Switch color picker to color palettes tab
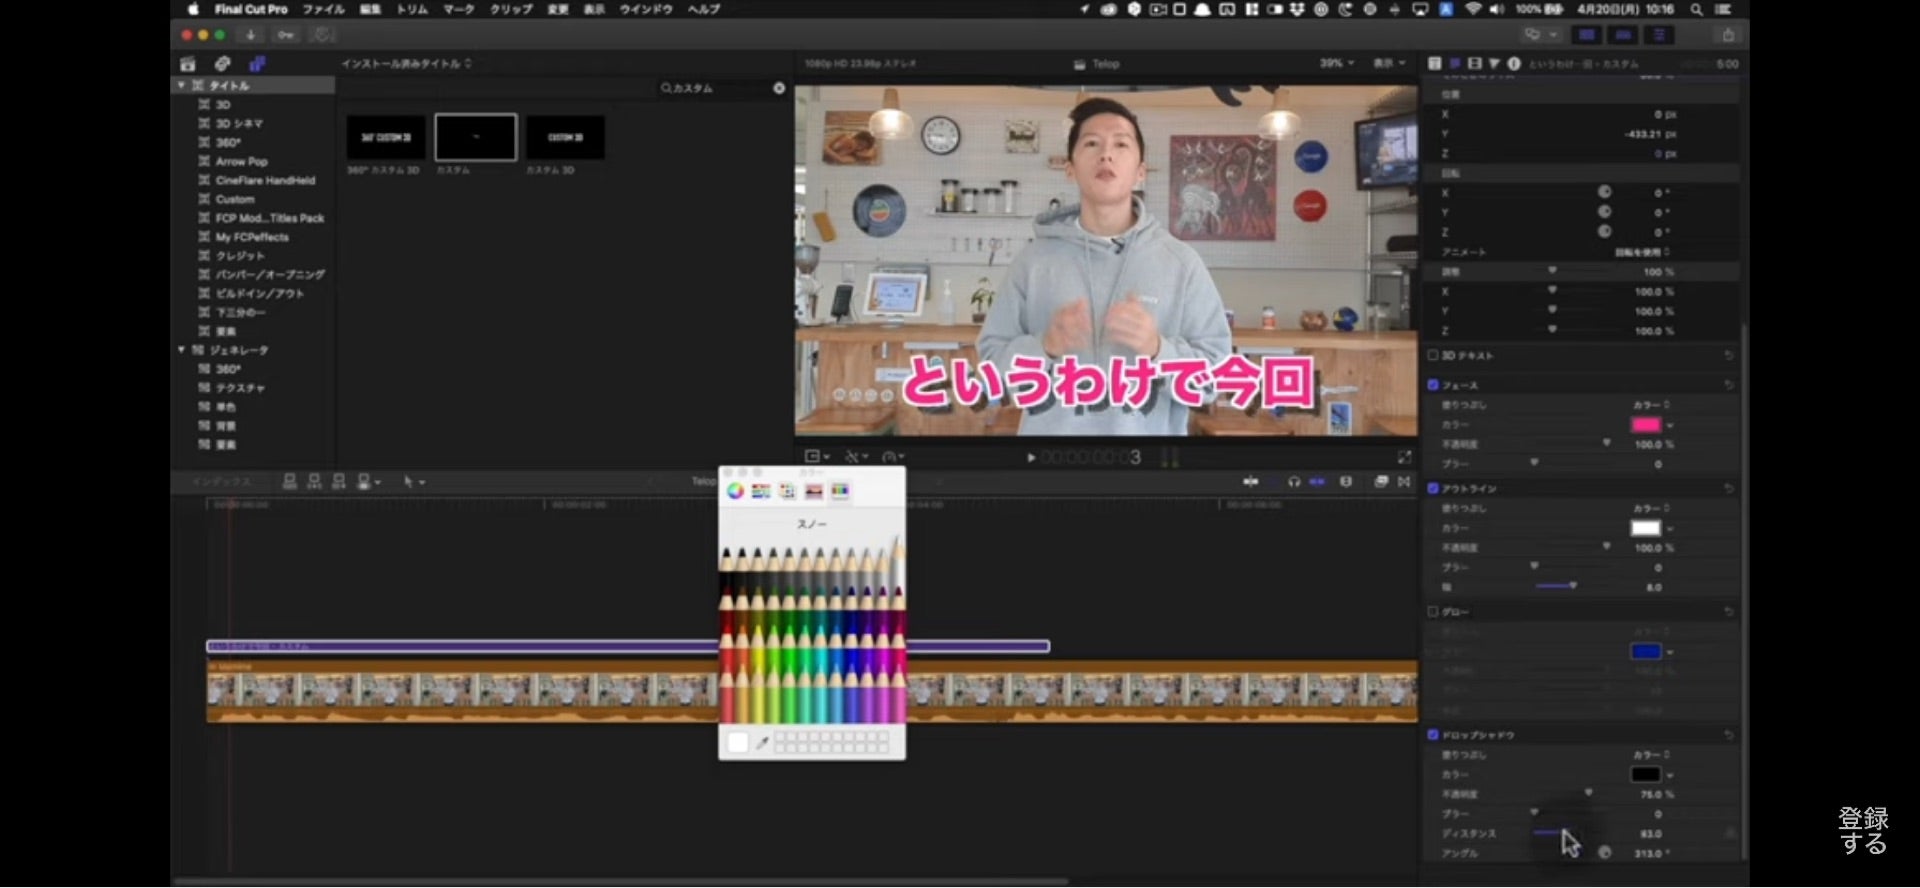The width and height of the screenshot is (1920, 888). (787, 491)
